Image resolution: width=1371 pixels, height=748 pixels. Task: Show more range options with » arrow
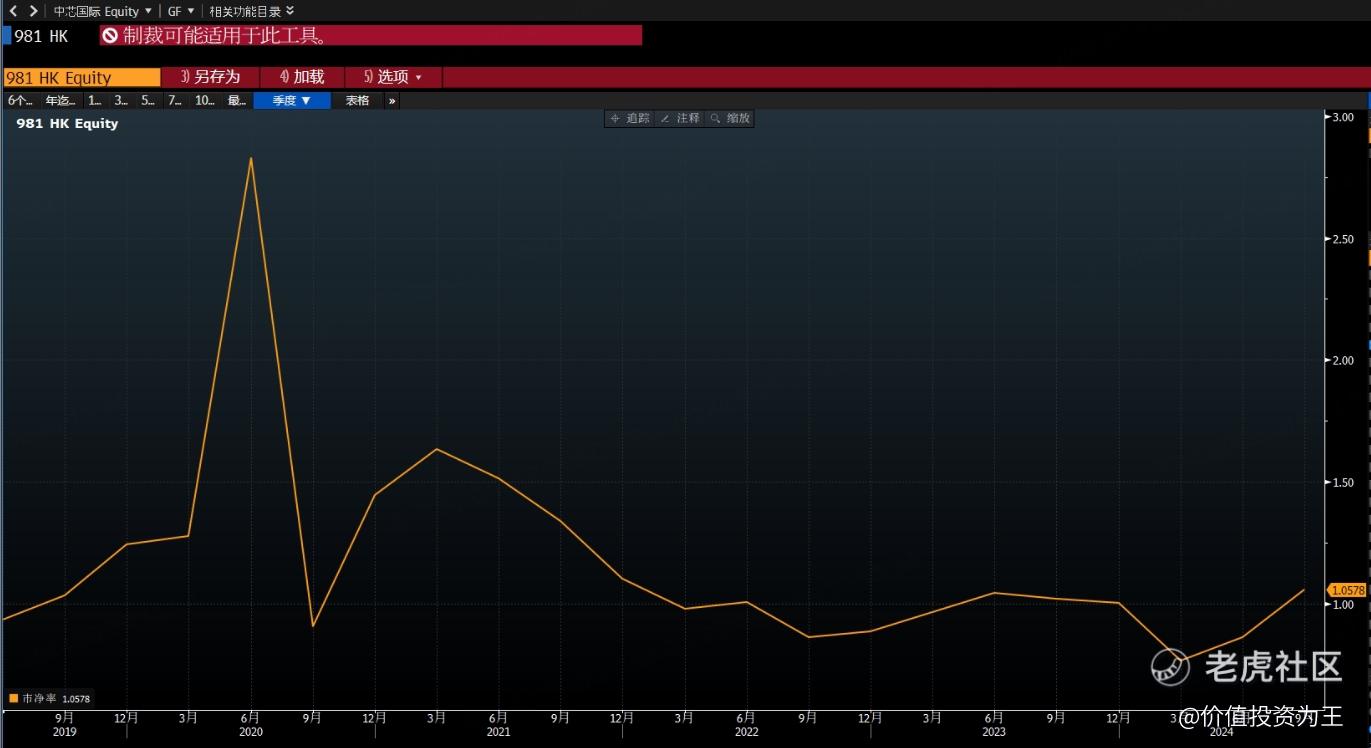click(x=391, y=101)
